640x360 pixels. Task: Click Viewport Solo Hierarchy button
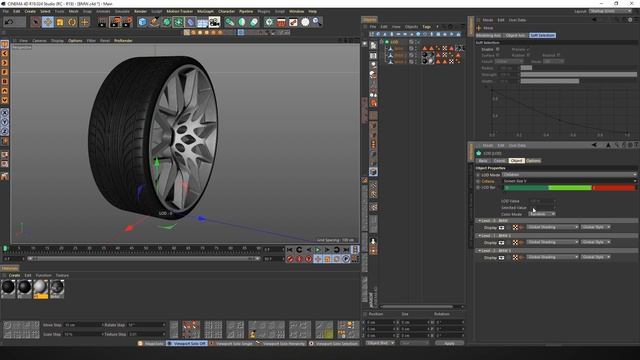coord(281,344)
